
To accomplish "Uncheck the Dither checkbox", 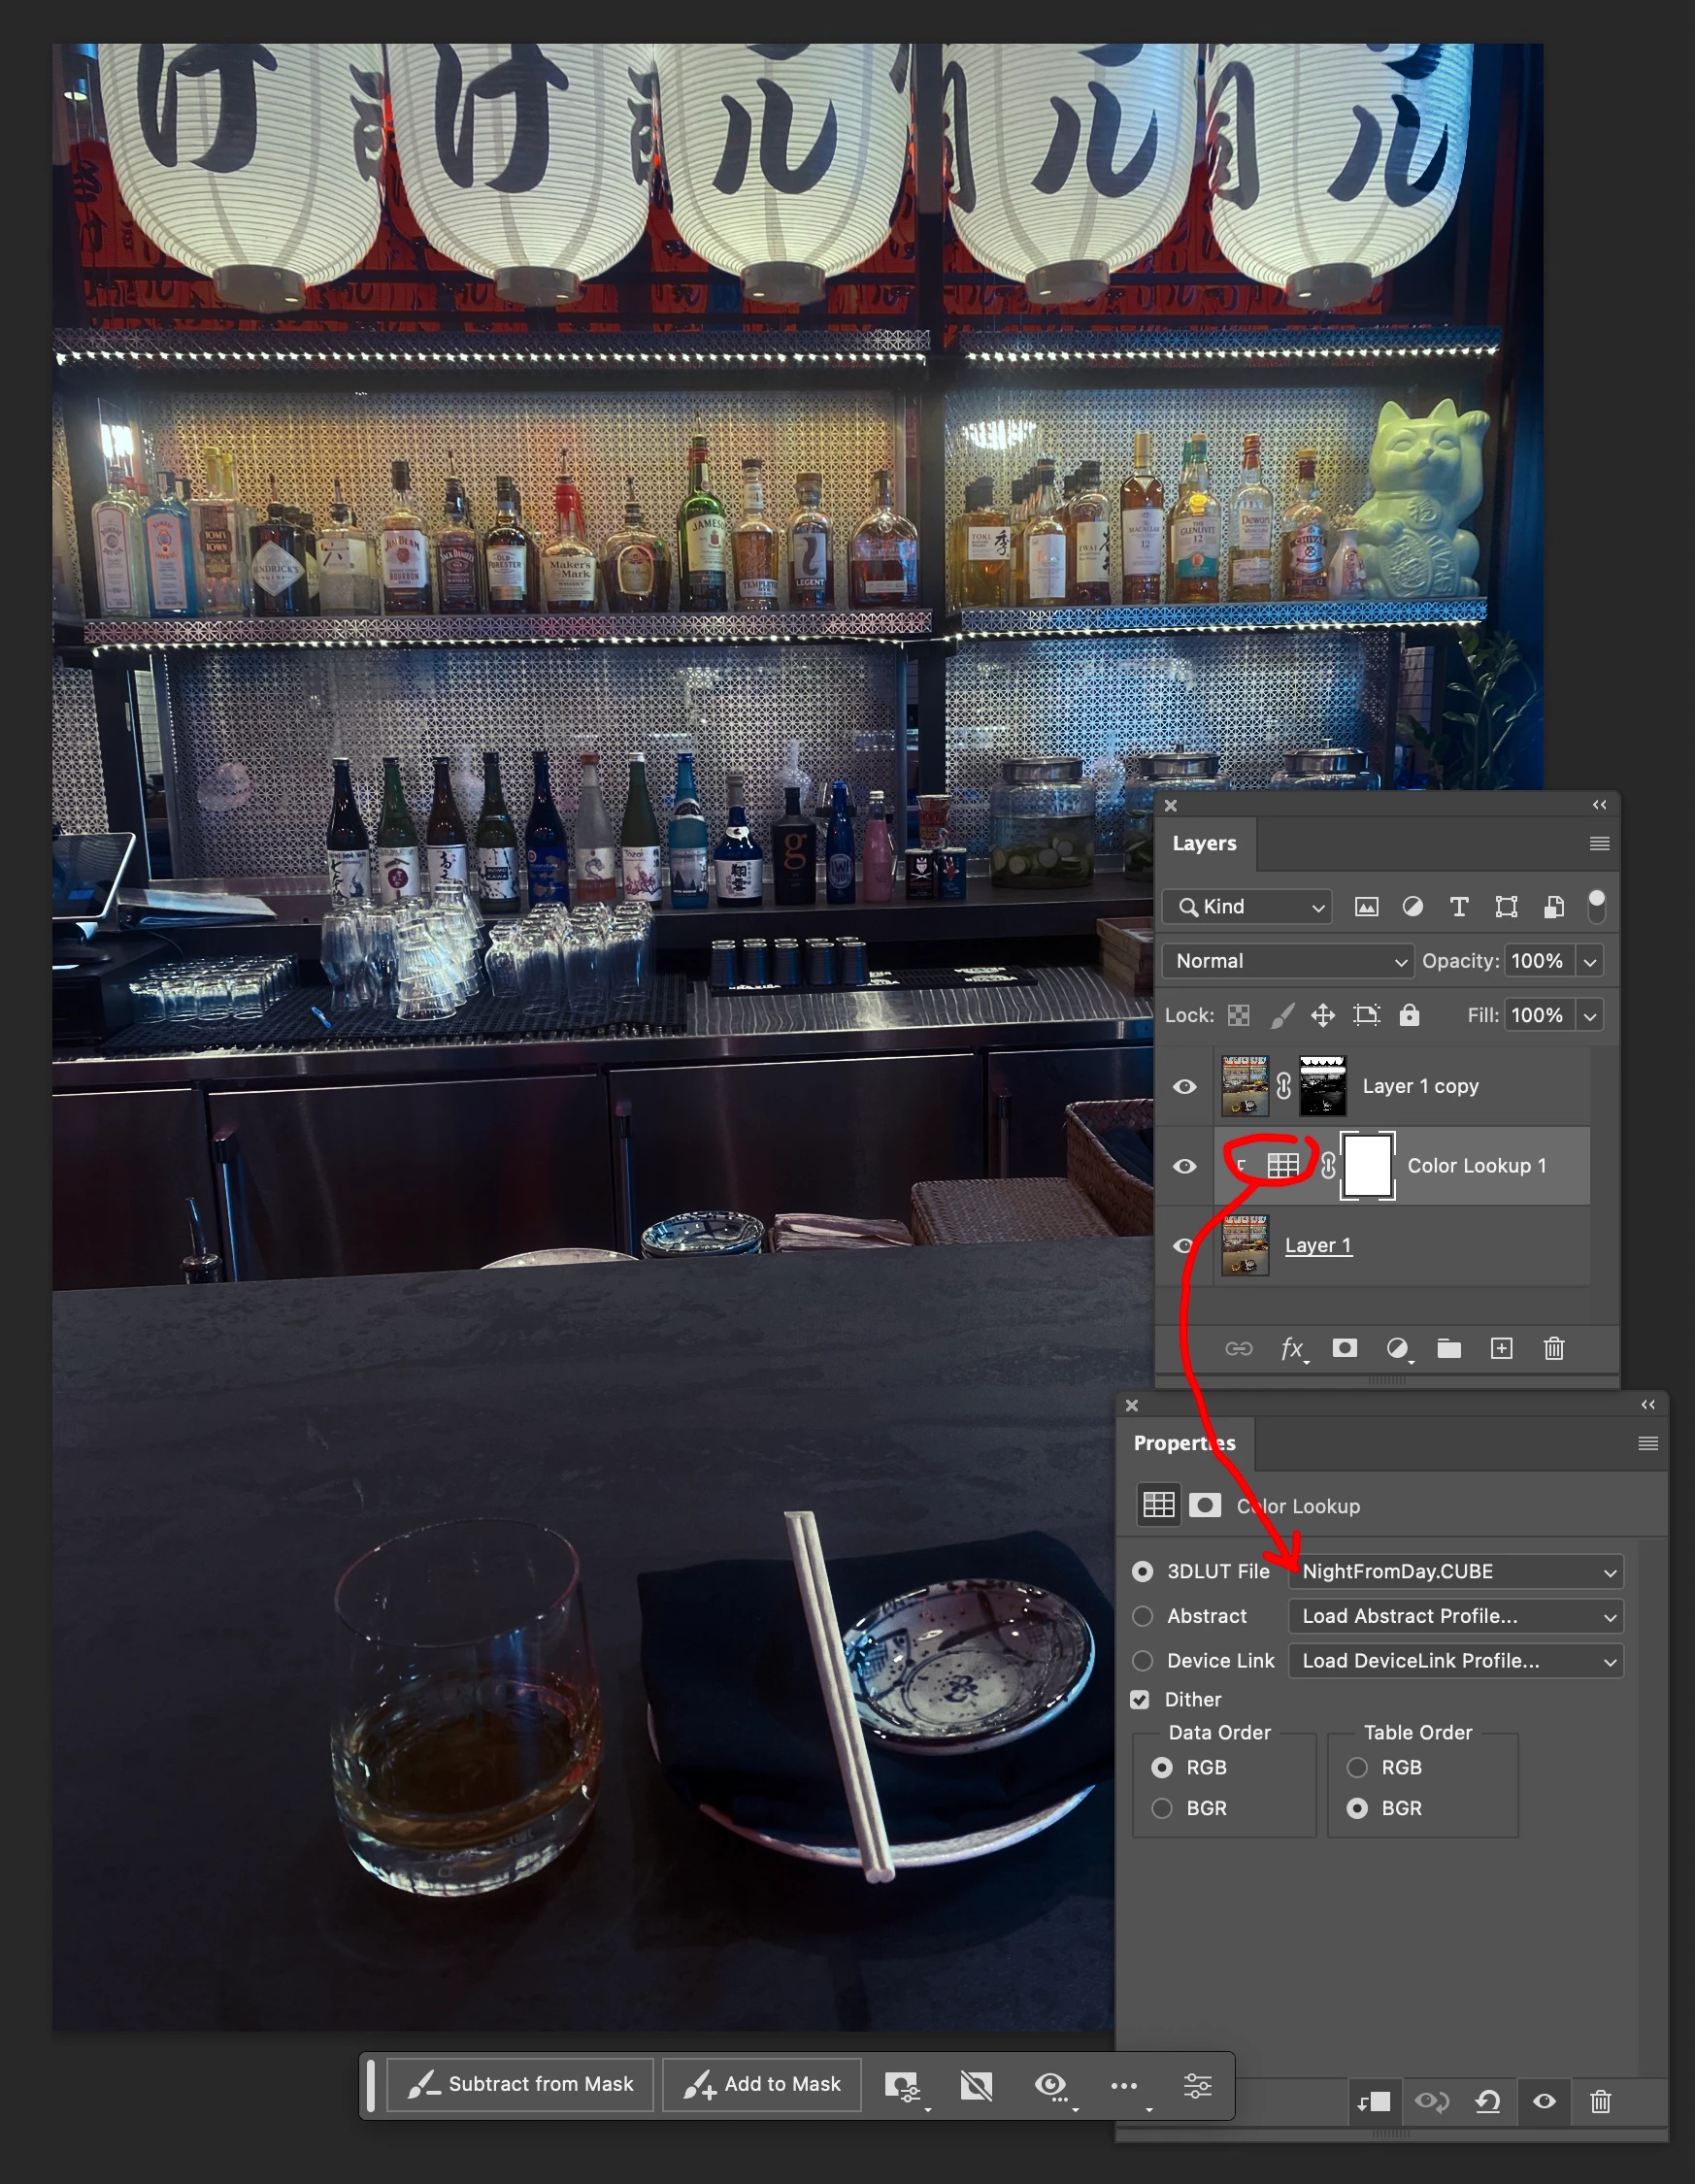I will click(x=1139, y=1700).
